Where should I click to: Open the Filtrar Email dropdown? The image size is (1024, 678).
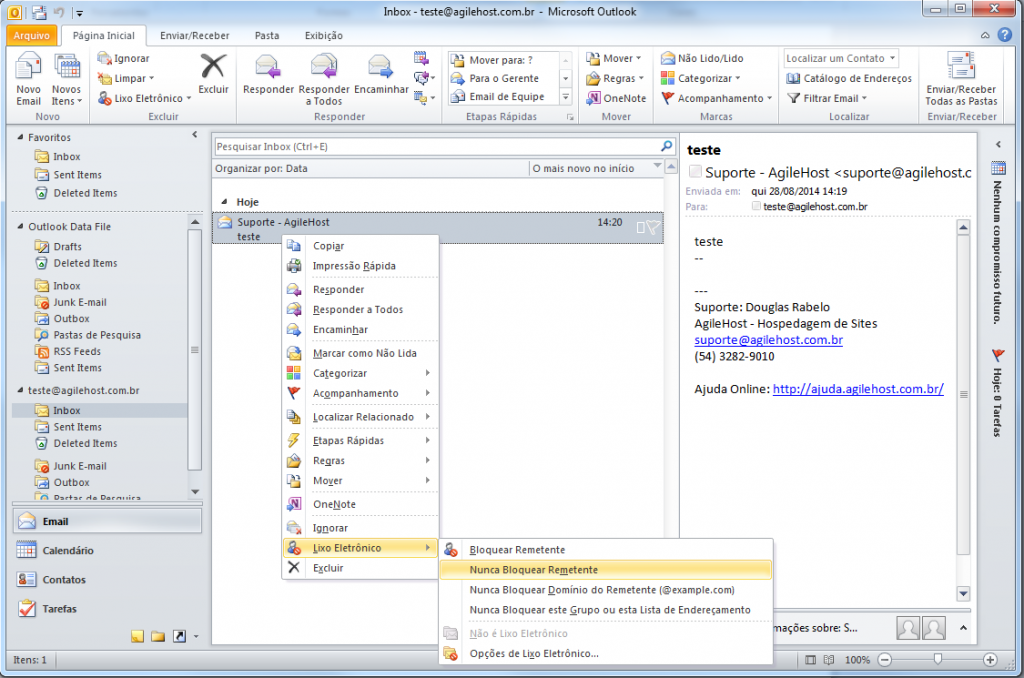coord(827,98)
